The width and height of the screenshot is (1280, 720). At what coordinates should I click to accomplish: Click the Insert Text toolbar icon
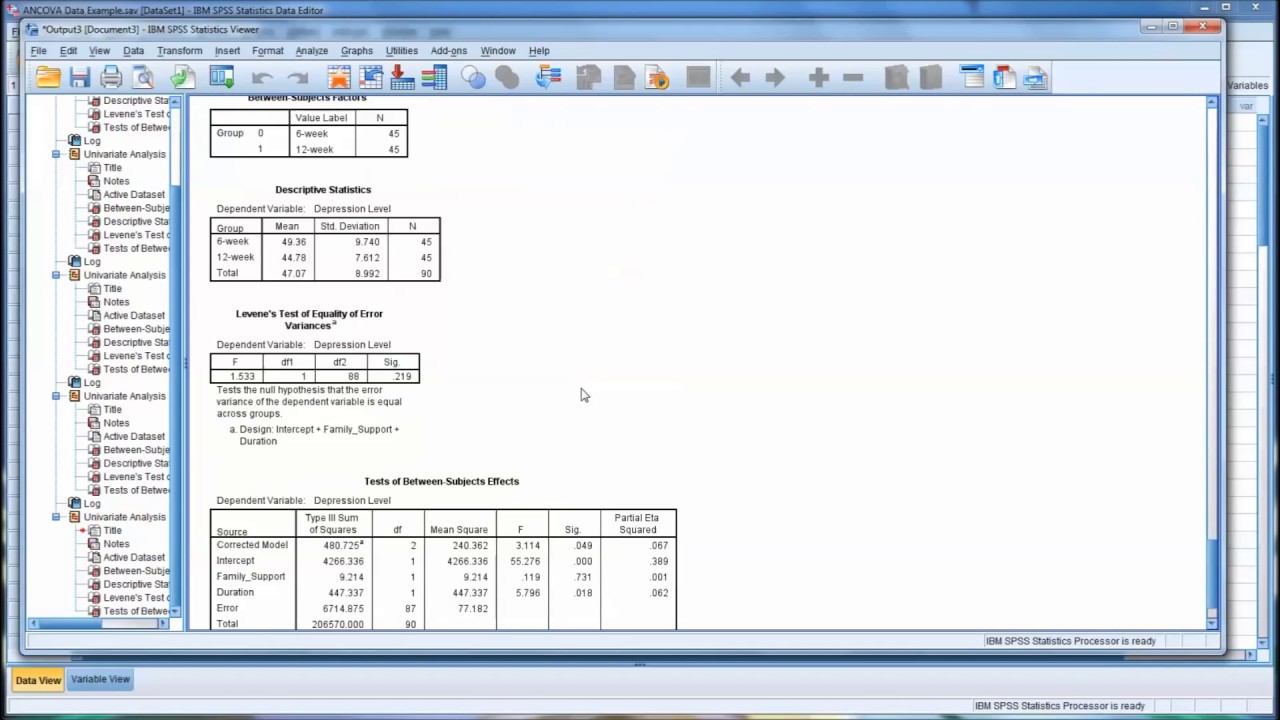coord(1036,78)
